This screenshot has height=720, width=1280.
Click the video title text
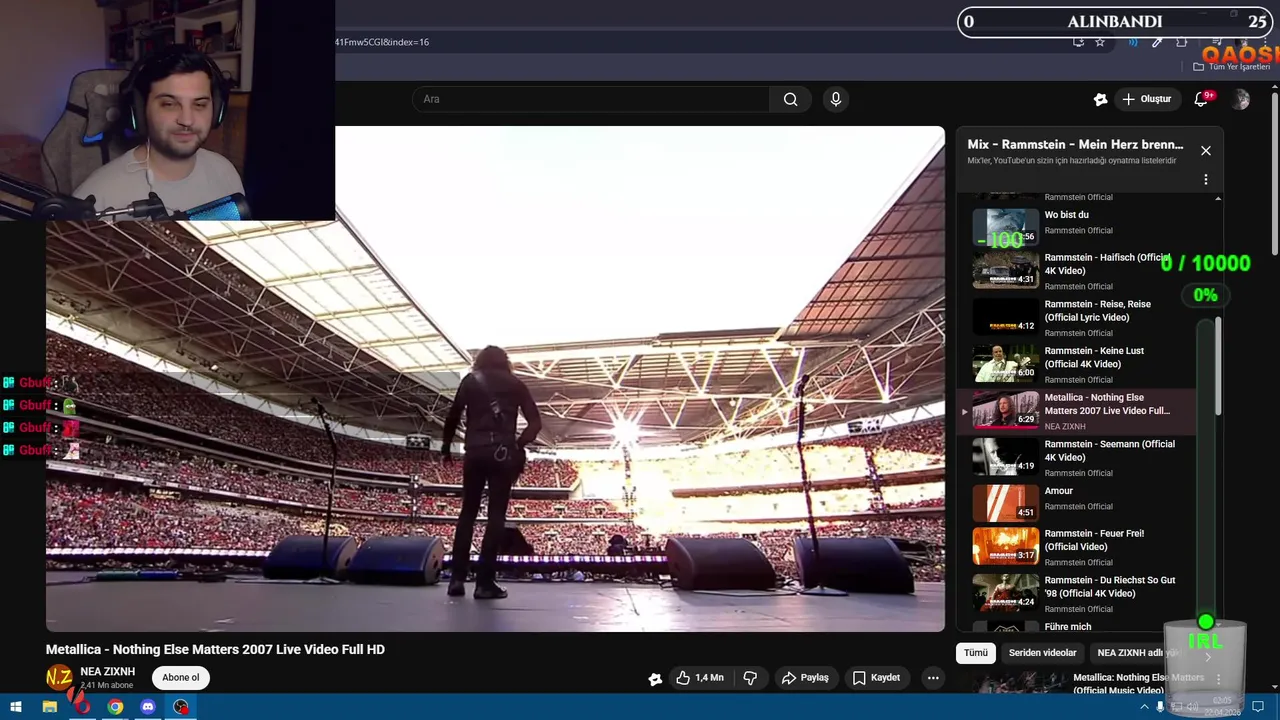point(215,649)
